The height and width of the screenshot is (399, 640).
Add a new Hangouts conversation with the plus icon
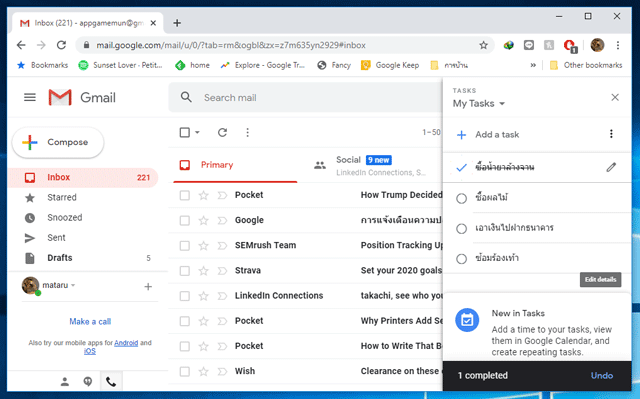pyautogui.click(x=148, y=287)
